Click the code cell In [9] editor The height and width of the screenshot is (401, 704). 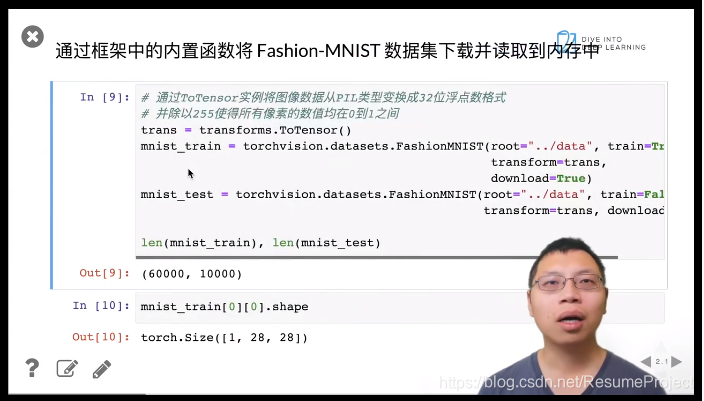click(x=400, y=171)
